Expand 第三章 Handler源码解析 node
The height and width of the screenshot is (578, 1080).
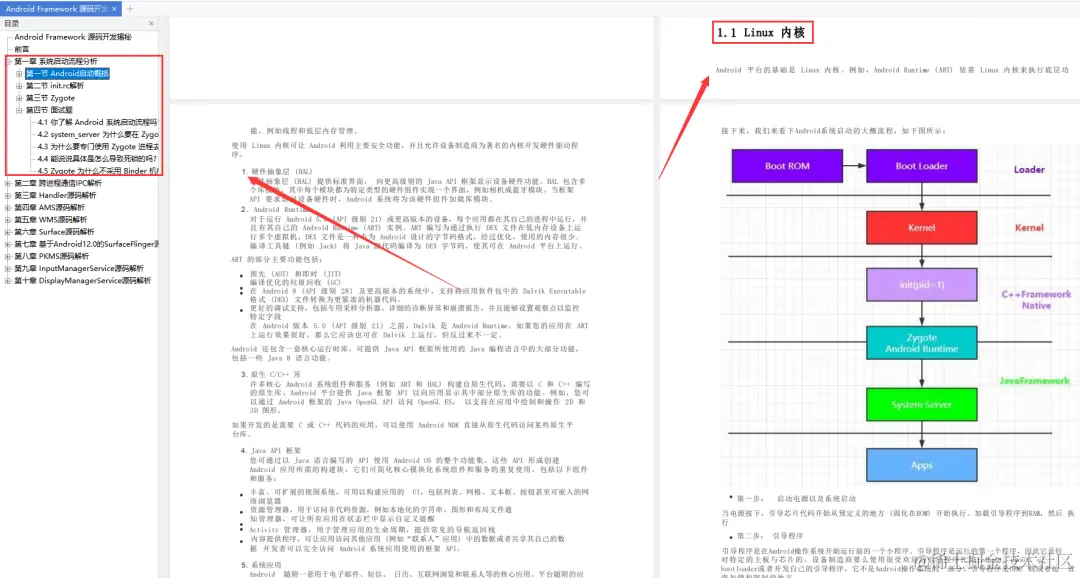click(x=8, y=196)
